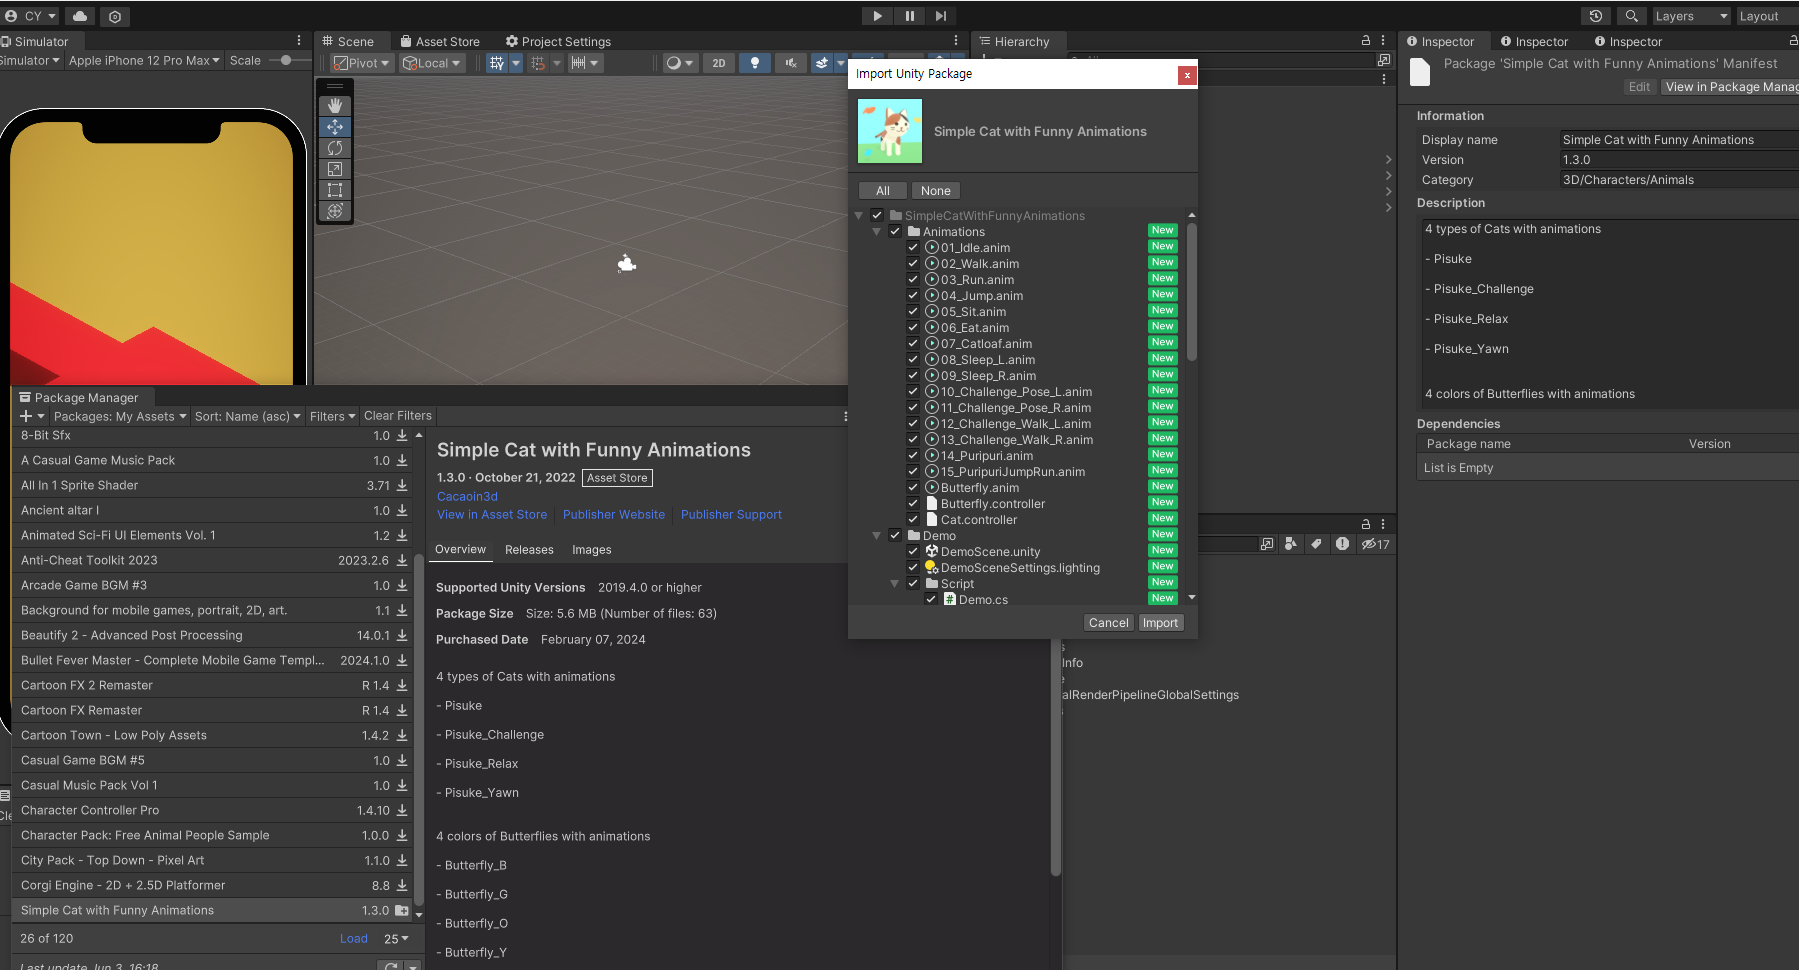Screen dimensions: 1799x970
Task: Select the Move tool in Scene view
Action: [335, 126]
